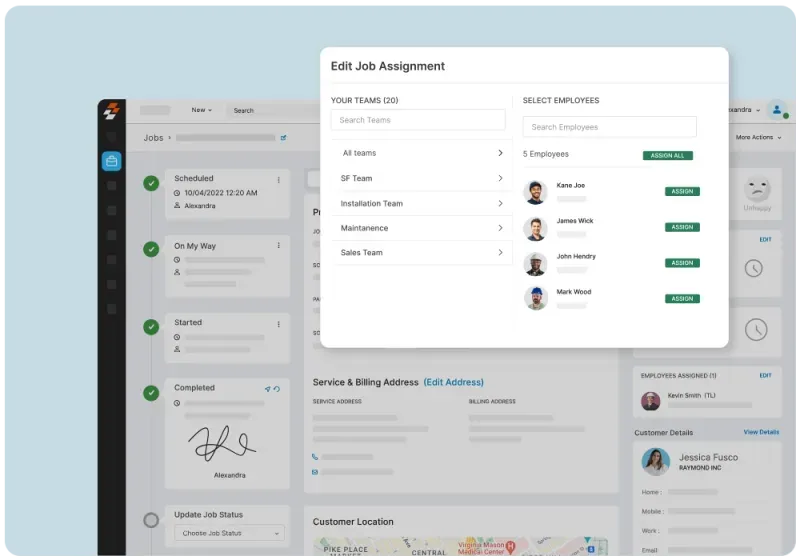Assign Kane Joe to the job
Image resolution: width=800 pixels, height=560 pixels.
pyautogui.click(x=682, y=191)
